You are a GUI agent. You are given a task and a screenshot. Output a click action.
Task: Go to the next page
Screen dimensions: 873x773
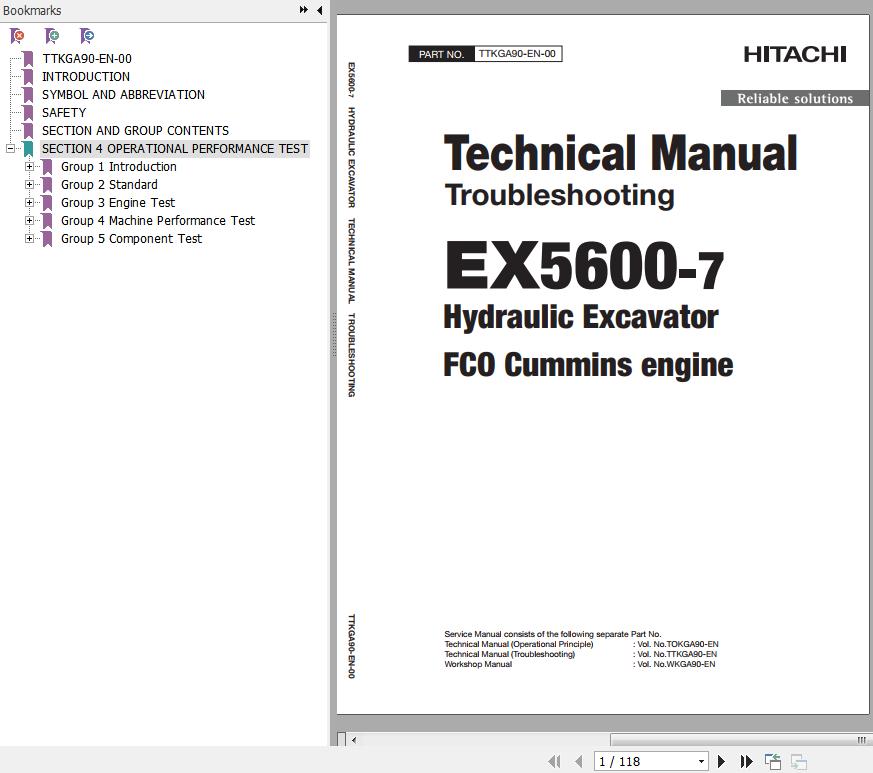click(x=721, y=761)
